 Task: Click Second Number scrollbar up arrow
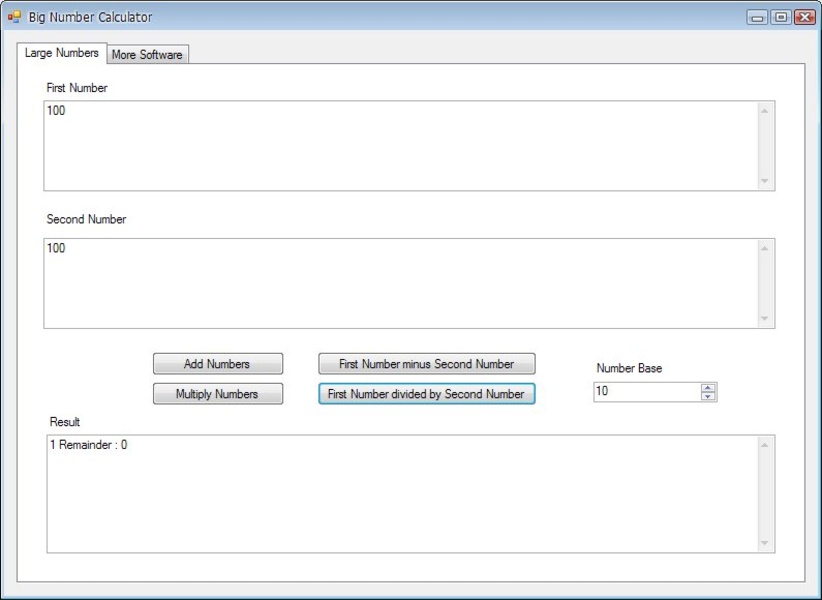point(765,248)
